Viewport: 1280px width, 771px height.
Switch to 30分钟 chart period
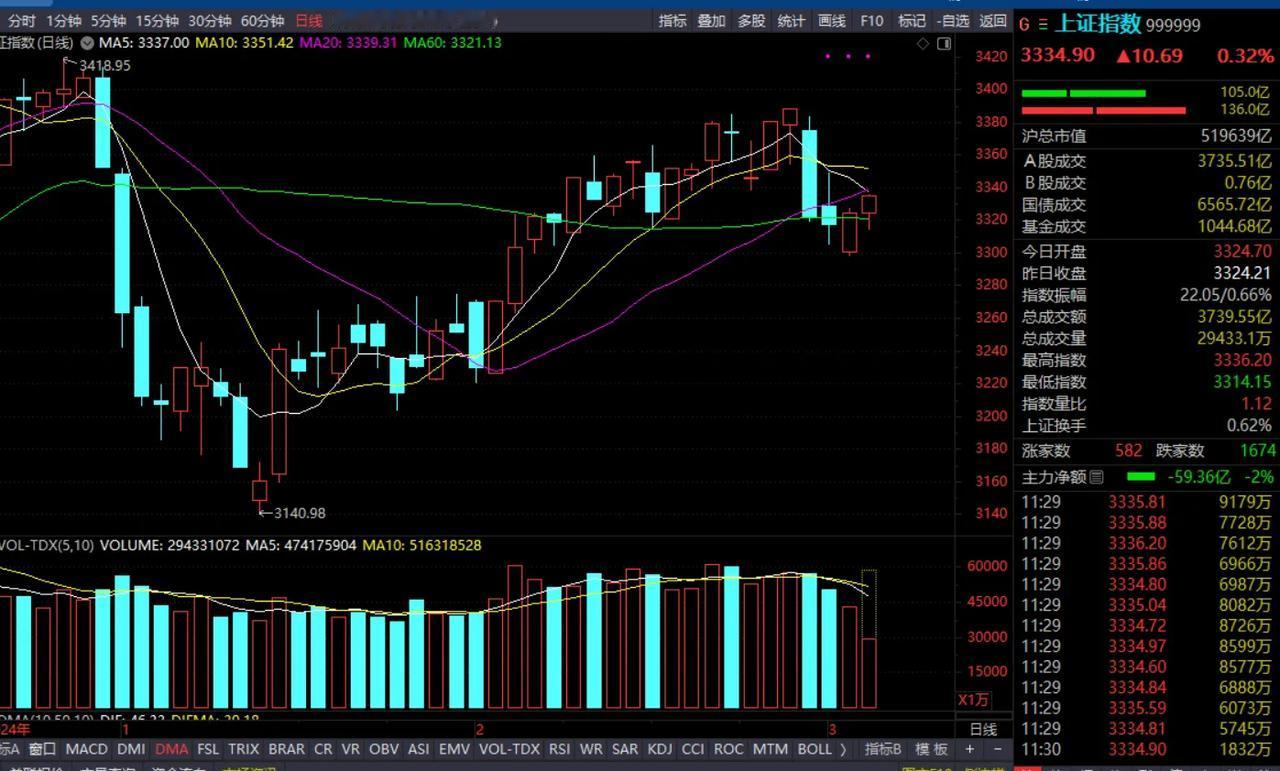tap(210, 20)
